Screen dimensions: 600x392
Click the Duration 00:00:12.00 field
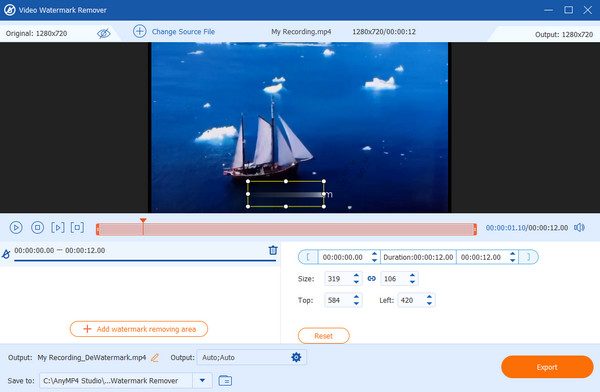pos(418,257)
